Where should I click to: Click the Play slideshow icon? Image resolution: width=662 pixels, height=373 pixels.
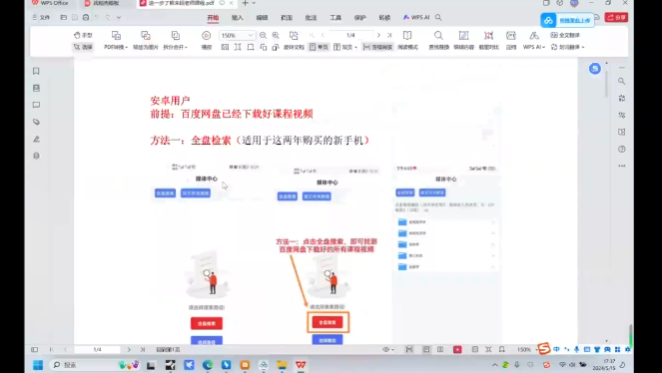click(x=206, y=40)
